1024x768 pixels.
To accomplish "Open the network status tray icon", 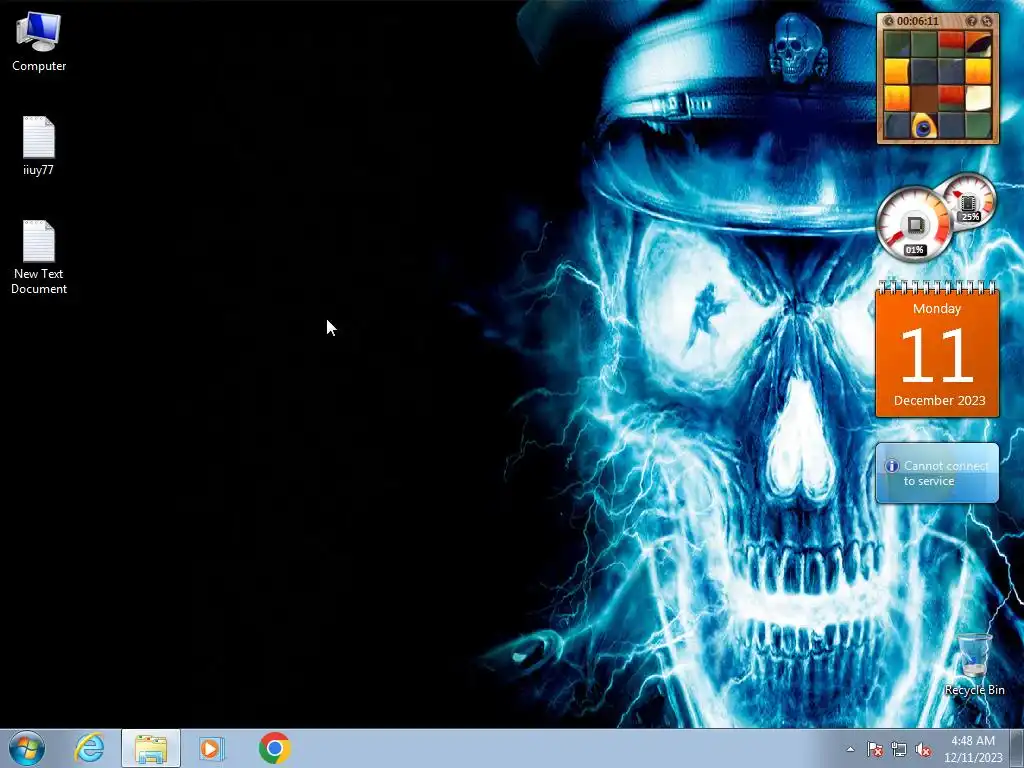I will click(899, 749).
